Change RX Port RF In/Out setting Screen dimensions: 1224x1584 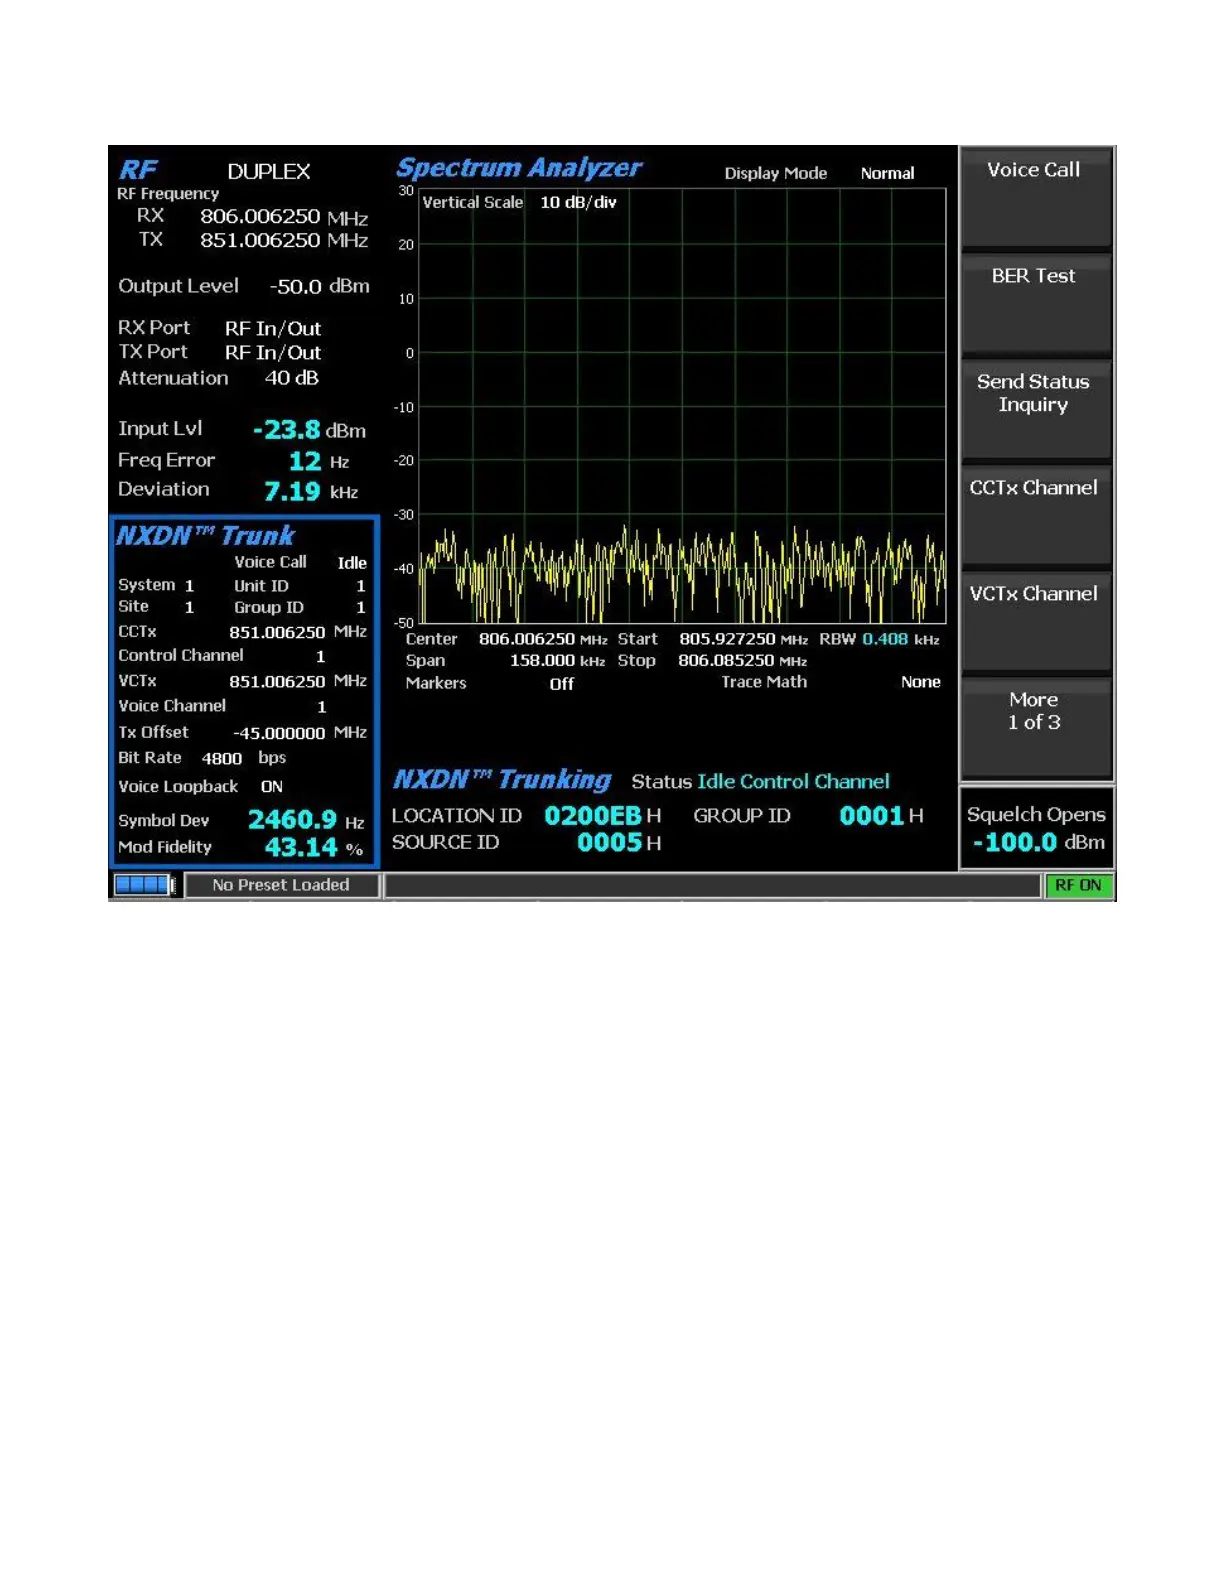tap(273, 329)
